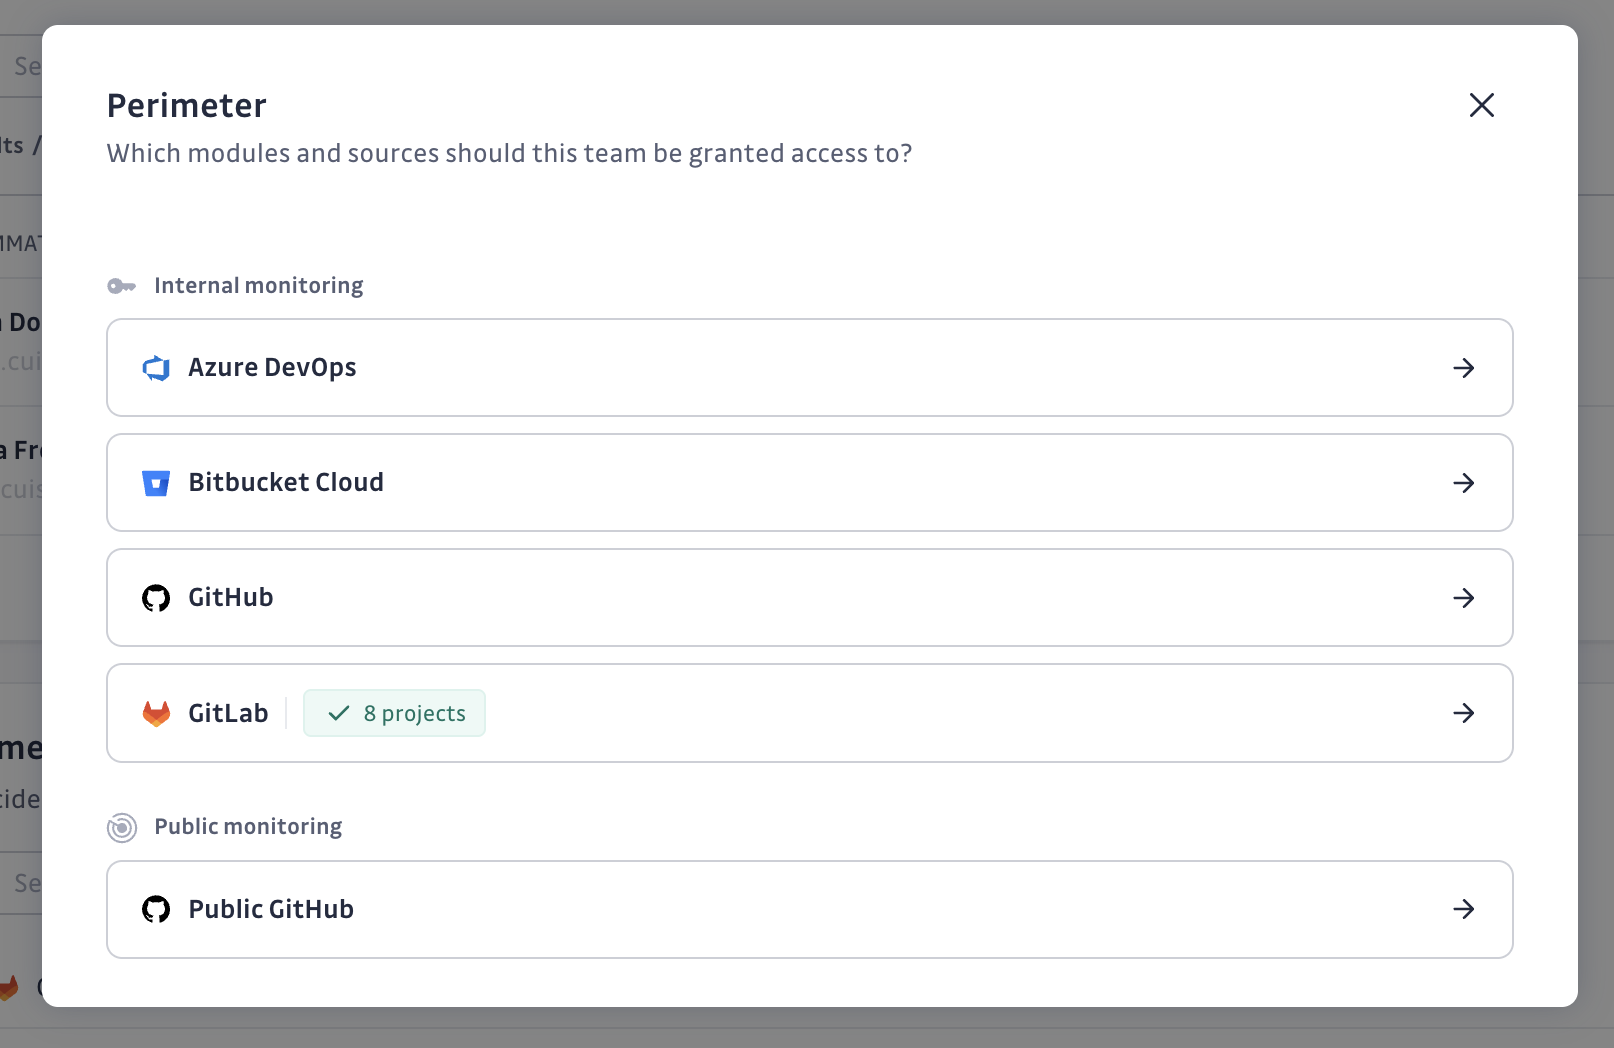Image resolution: width=1614 pixels, height=1048 pixels.
Task: Select the GitLab label
Action: coord(228,713)
